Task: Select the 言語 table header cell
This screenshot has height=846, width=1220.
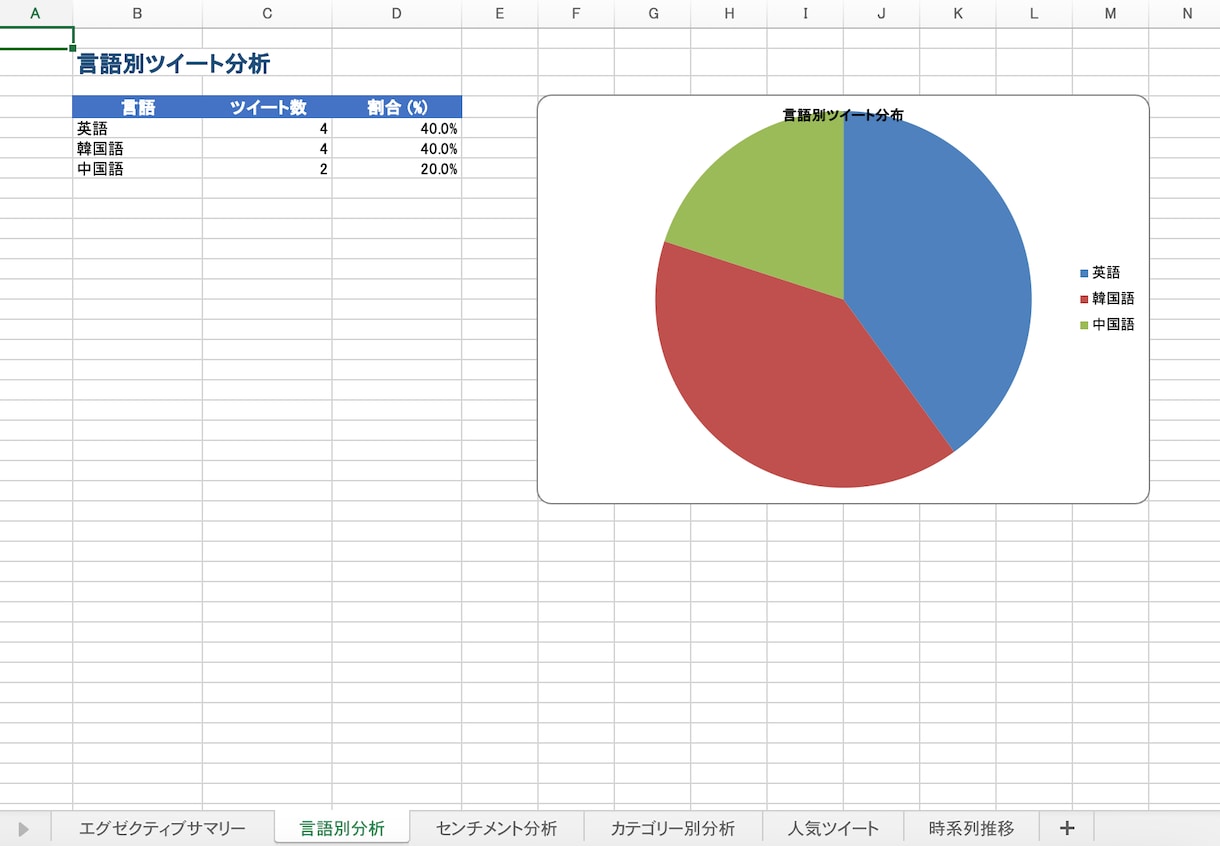Action: 137,107
